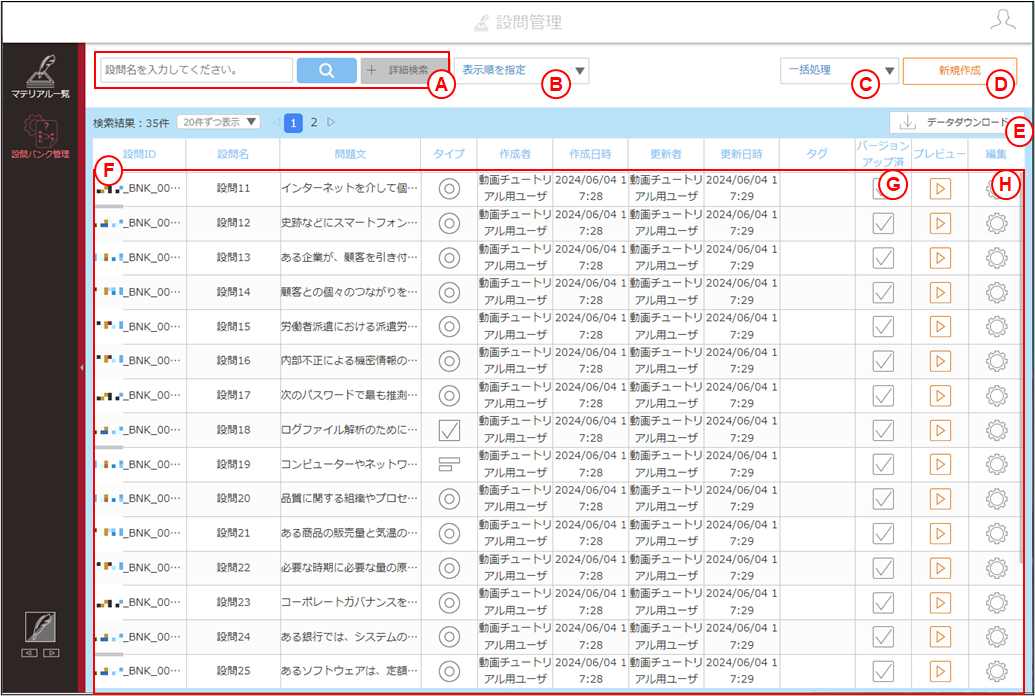Sort by 作成日時 column header
Image resolution: width=1035 pixels, height=696 pixels.
590,154
